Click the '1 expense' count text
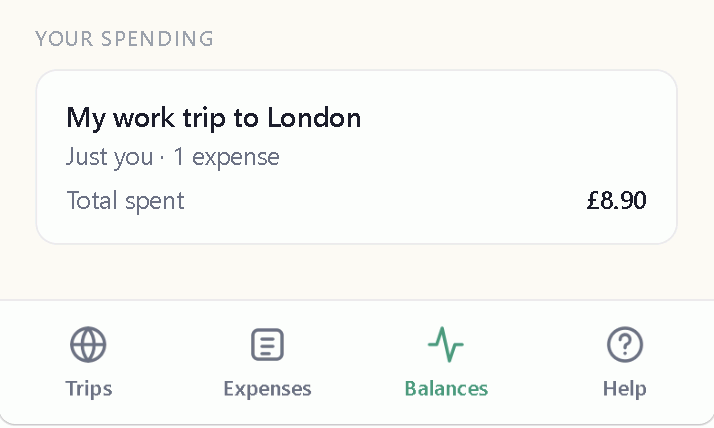The height and width of the screenshot is (428, 714). coord(226,158)
